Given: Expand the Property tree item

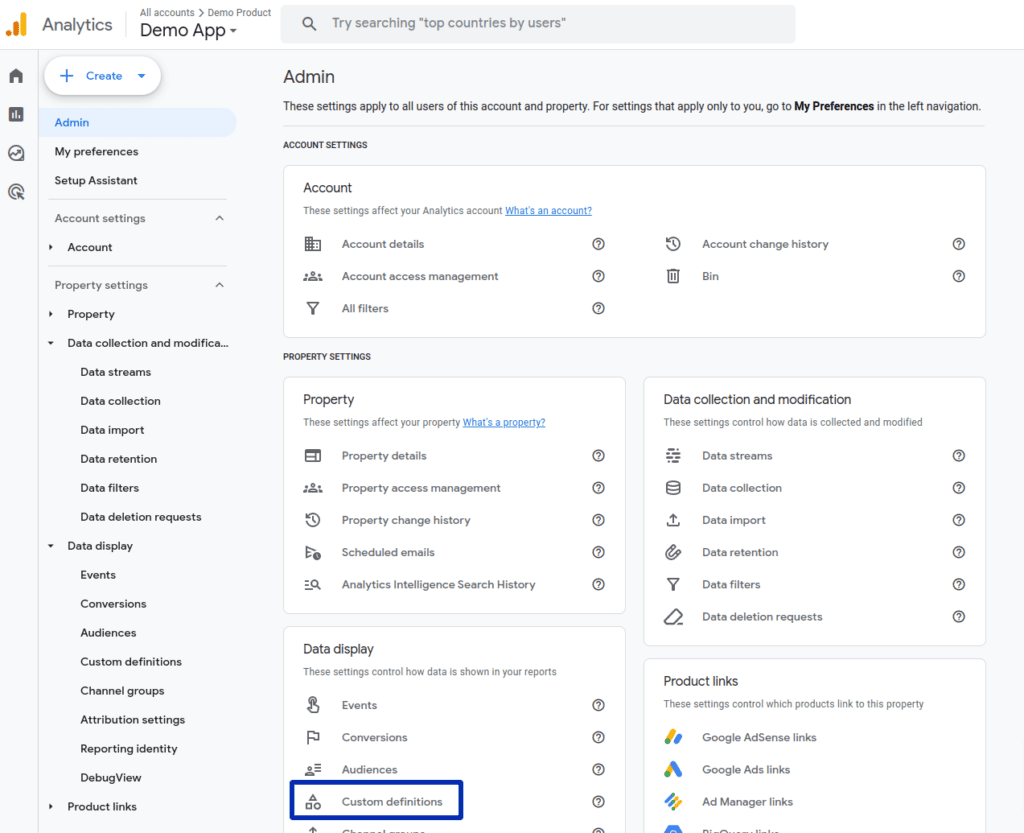Looking at the screenshot, I should [51, 314].
